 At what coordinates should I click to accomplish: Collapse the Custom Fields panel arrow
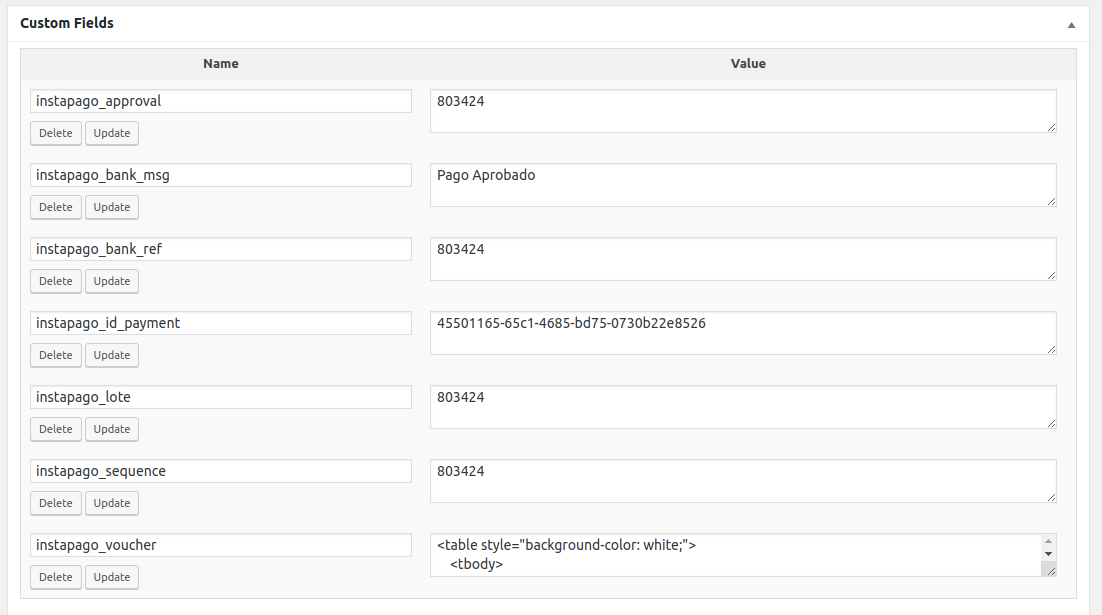click(1071, 24)
